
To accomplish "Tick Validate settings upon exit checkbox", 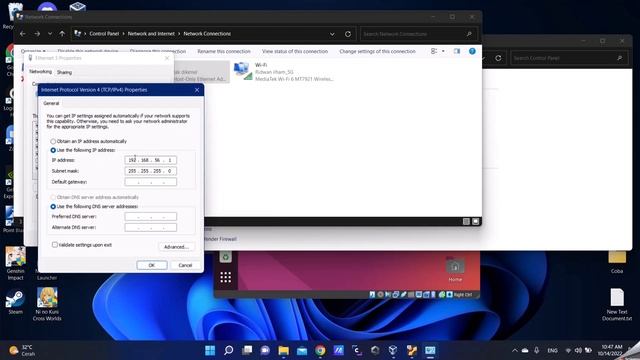I will [55, 245].
